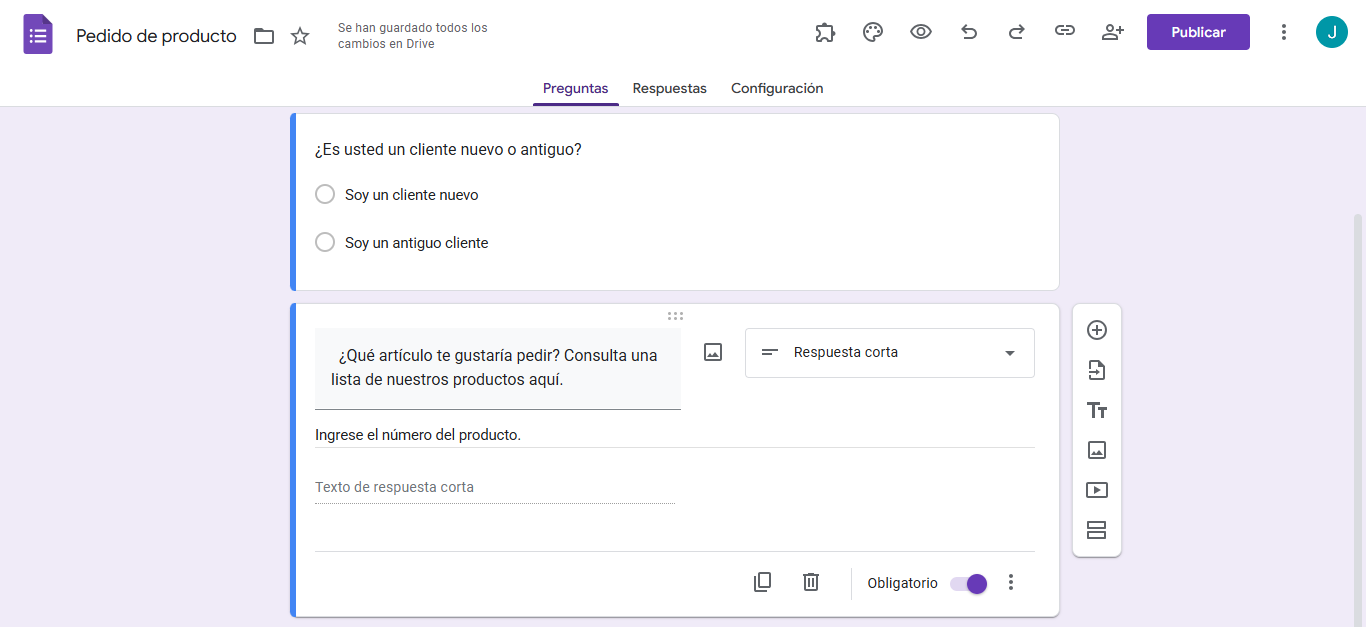Viewport: 1366px width, 627px height.
Task: Open the Respuesta corta type dropdown
Action: 890,353
